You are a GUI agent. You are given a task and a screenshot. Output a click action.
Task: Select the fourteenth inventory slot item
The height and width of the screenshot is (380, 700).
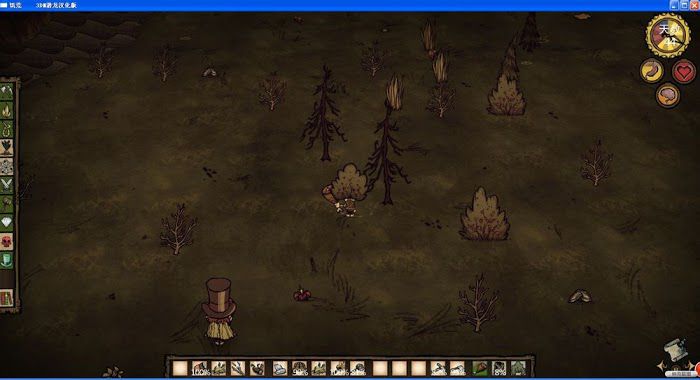[x=438, y=368]
